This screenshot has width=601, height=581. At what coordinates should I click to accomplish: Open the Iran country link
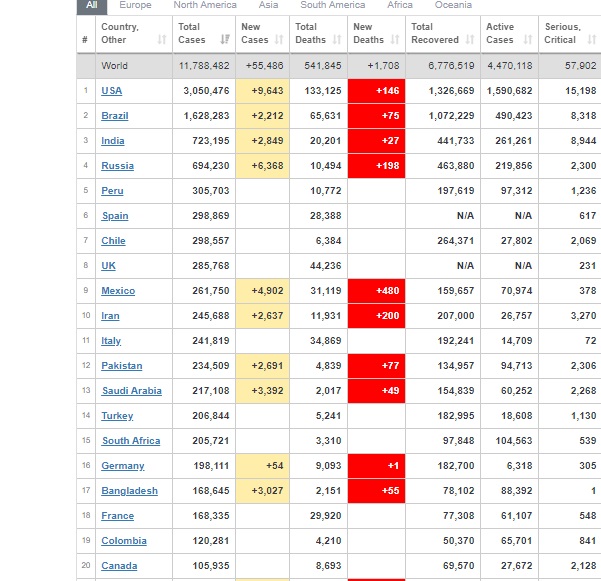(x=110, y=316)
